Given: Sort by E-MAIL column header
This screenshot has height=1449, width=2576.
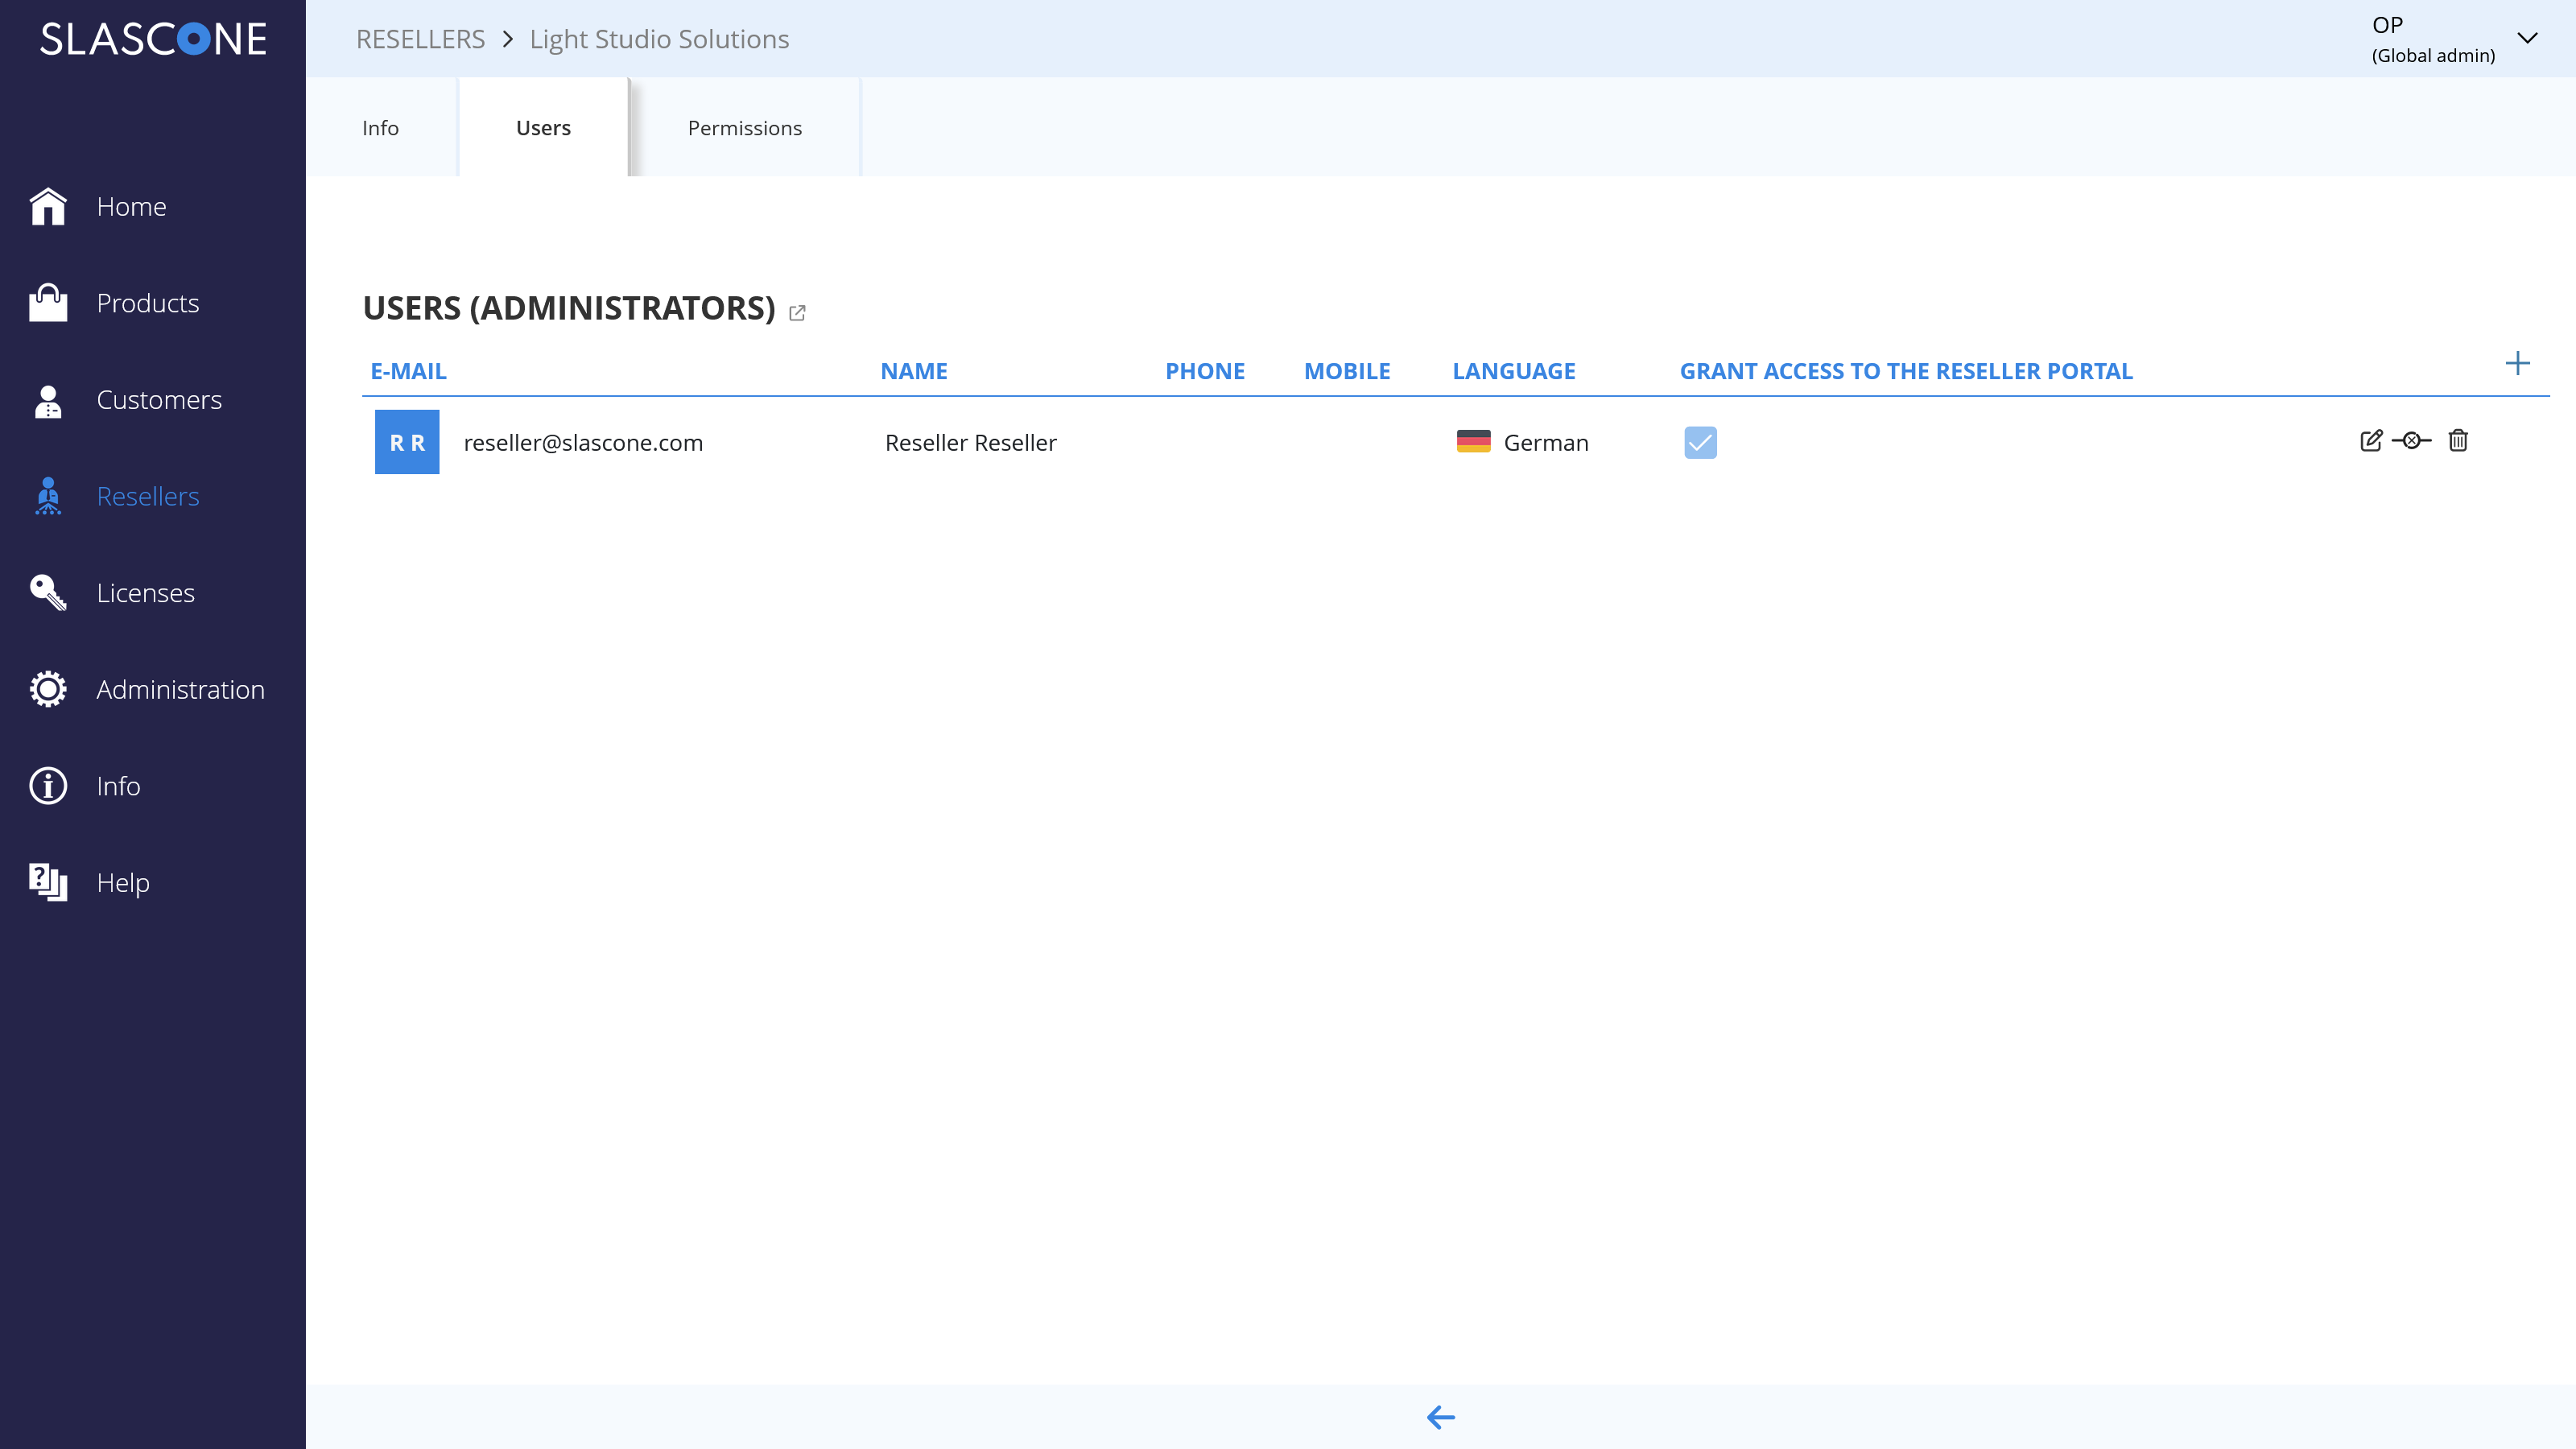Looking at the screenshot, I should coord(408,371).
